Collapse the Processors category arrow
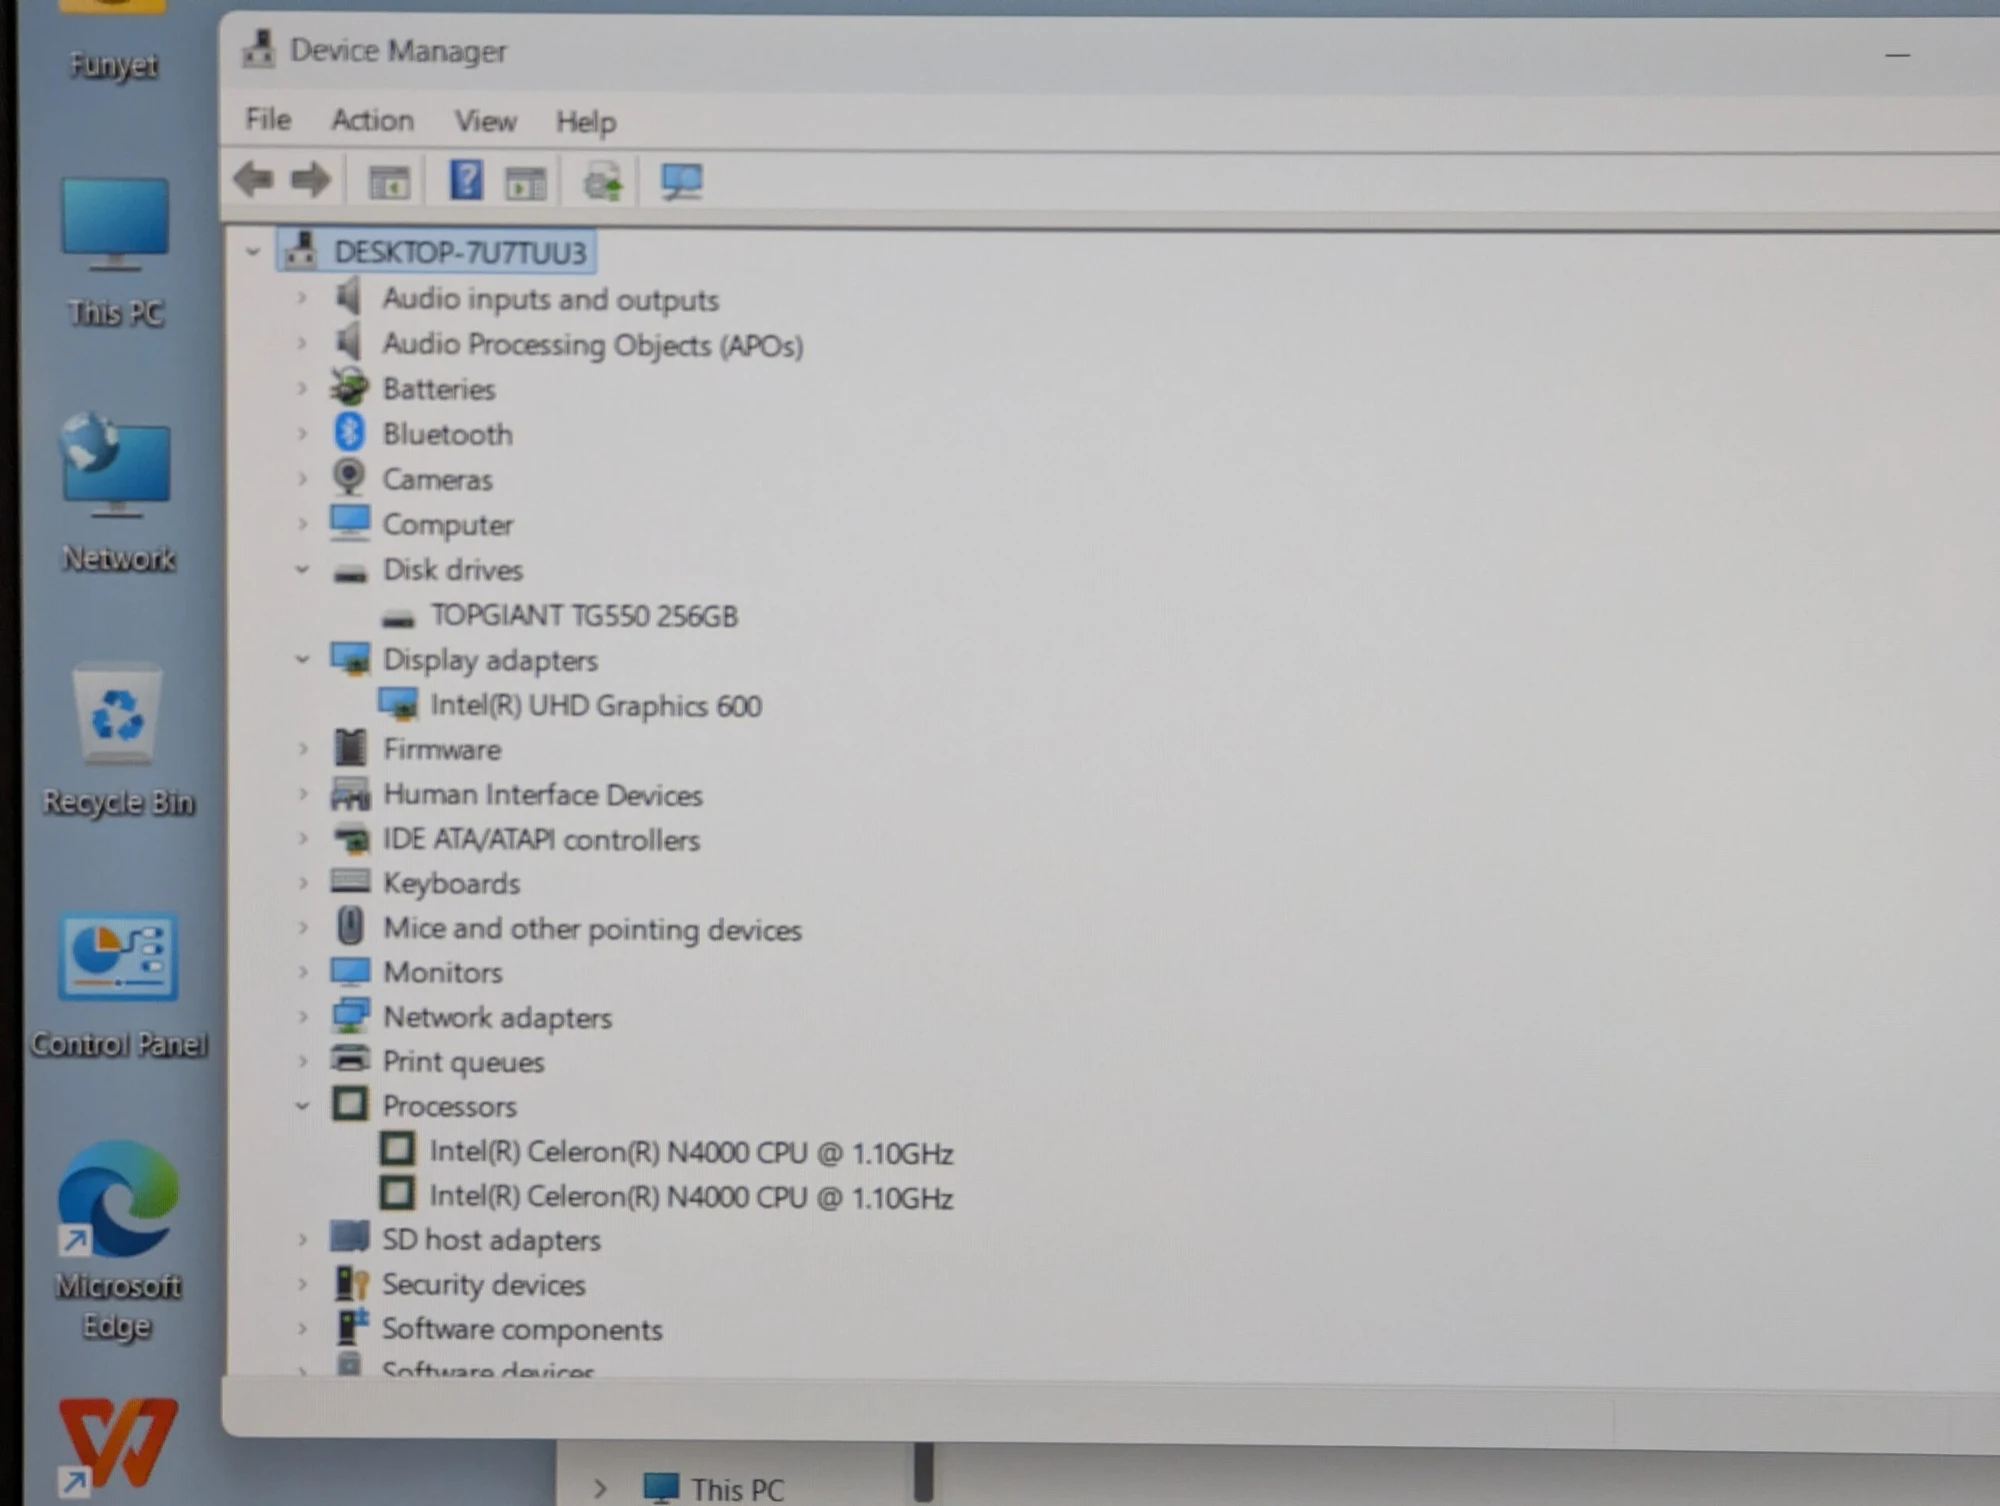The height and width of the screenshot is (1506, 2000). (302, 1105)
